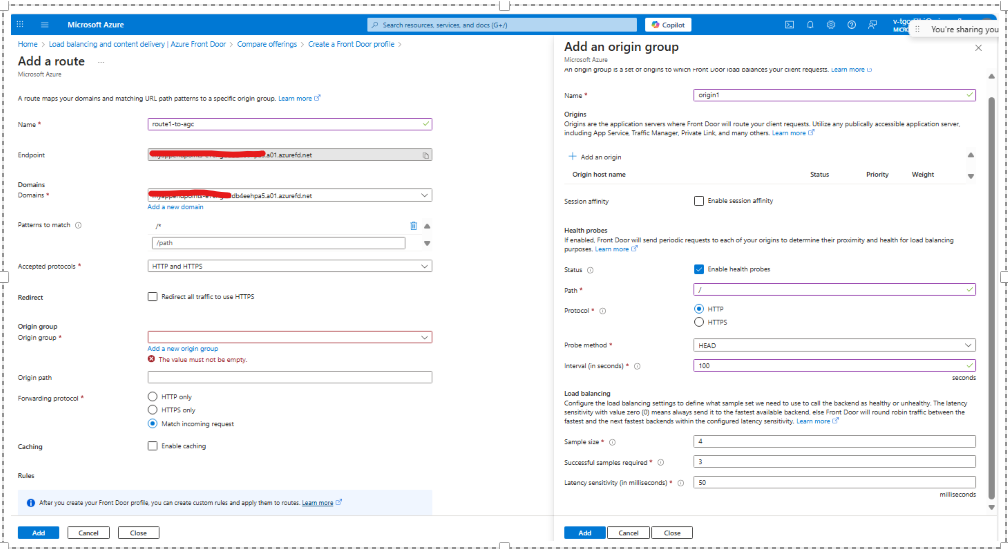The image size is (1008, 549).
Task: Click Add a new domain link
Action: tap(176, 207)
